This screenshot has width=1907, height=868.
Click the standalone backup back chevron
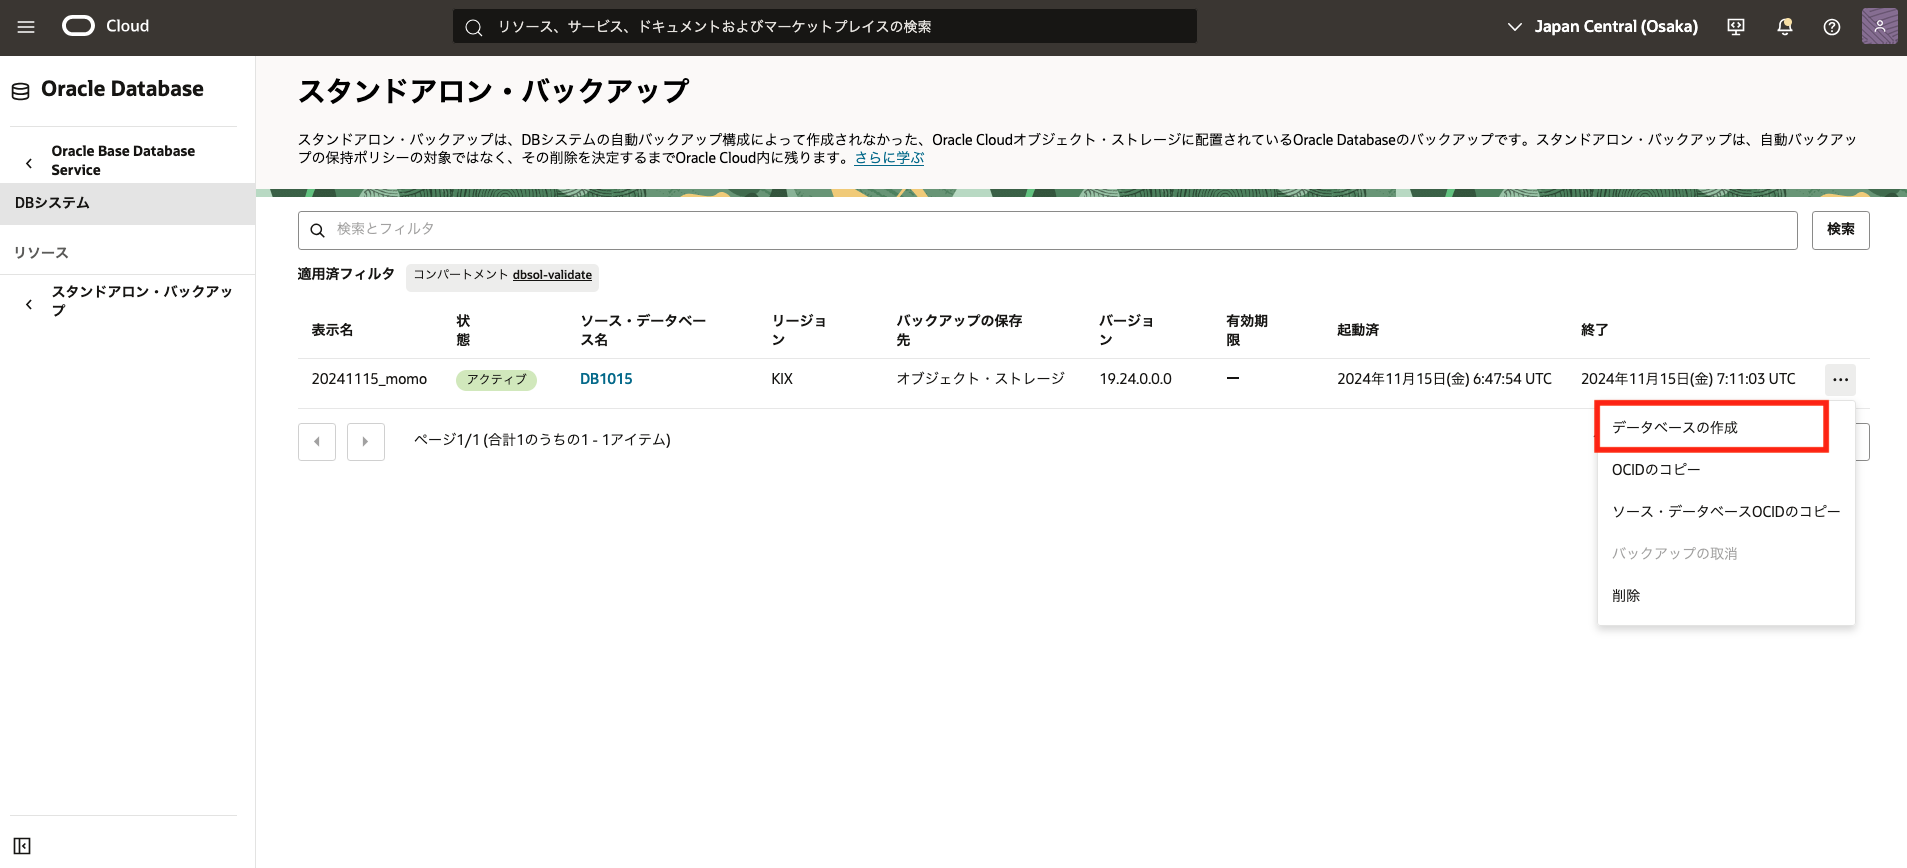click(x=29, y=303)
